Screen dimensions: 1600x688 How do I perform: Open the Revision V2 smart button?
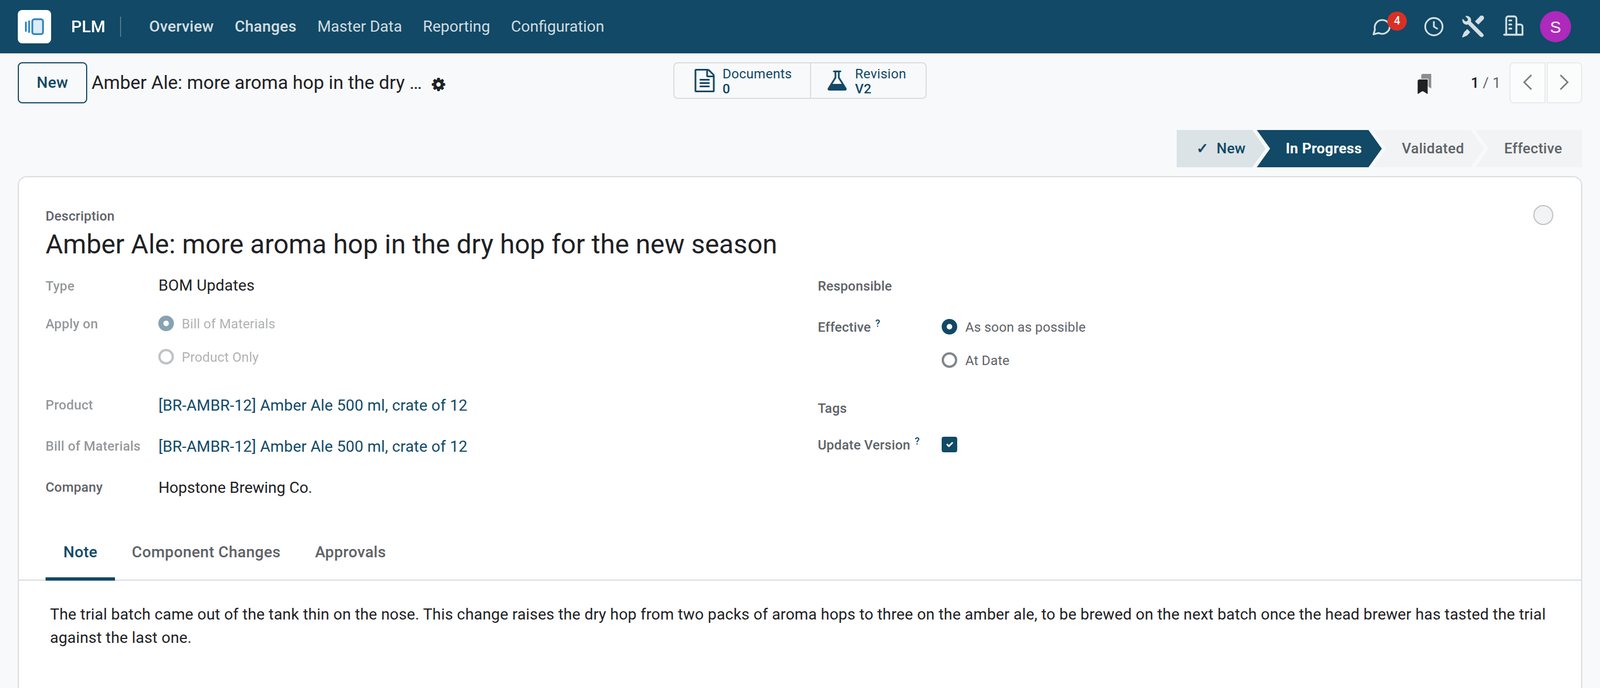(868, 81)
